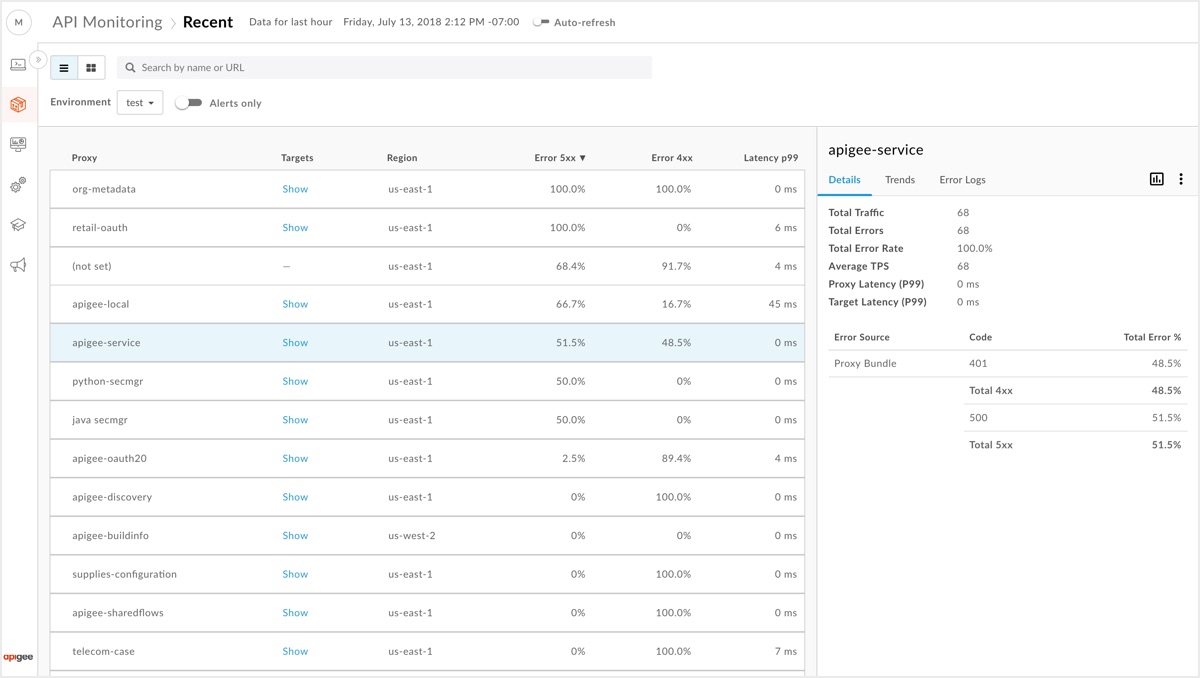Open the Admin gears icon in sidebar
The height and width of the screenshot is (678, 1200).
pyautogui.click(x=18, y=185)
